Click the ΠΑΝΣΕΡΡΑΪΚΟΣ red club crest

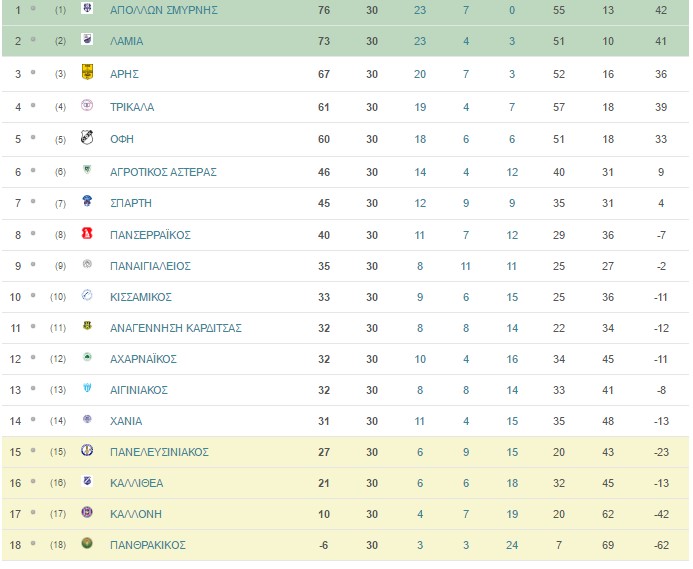87,233
